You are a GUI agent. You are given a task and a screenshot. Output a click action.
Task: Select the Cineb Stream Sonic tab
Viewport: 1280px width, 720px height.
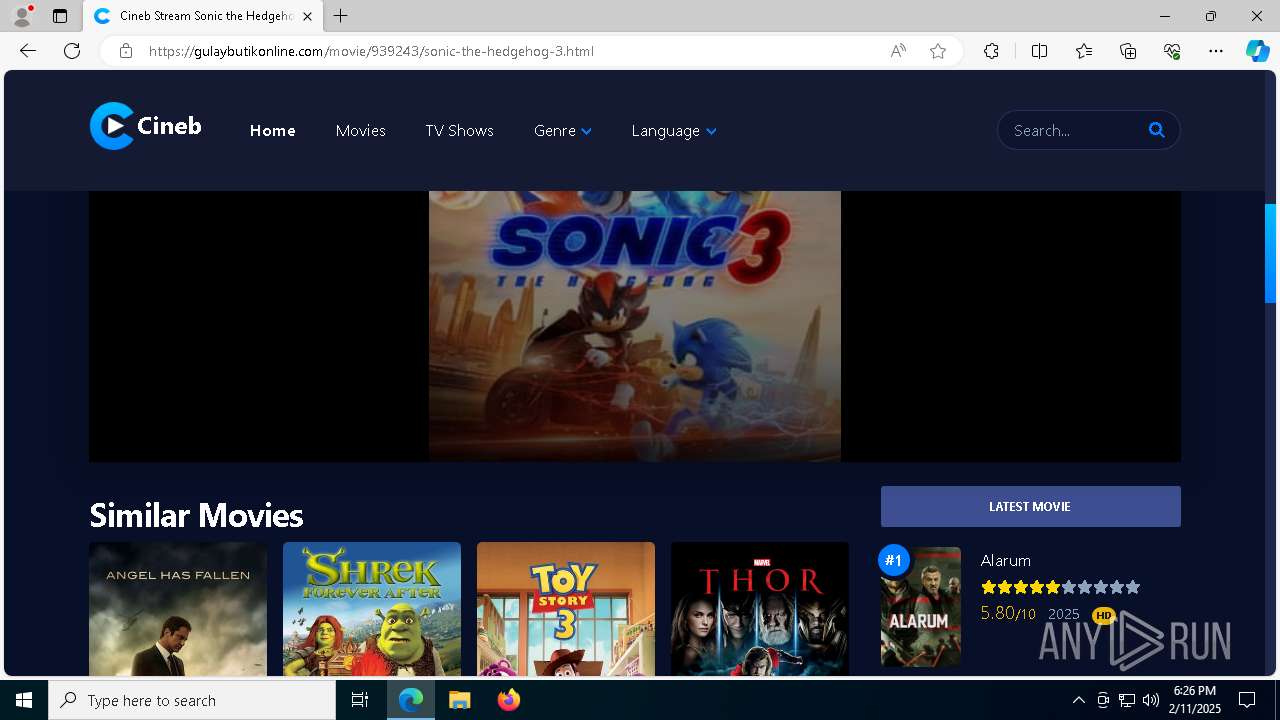[204, 16]
